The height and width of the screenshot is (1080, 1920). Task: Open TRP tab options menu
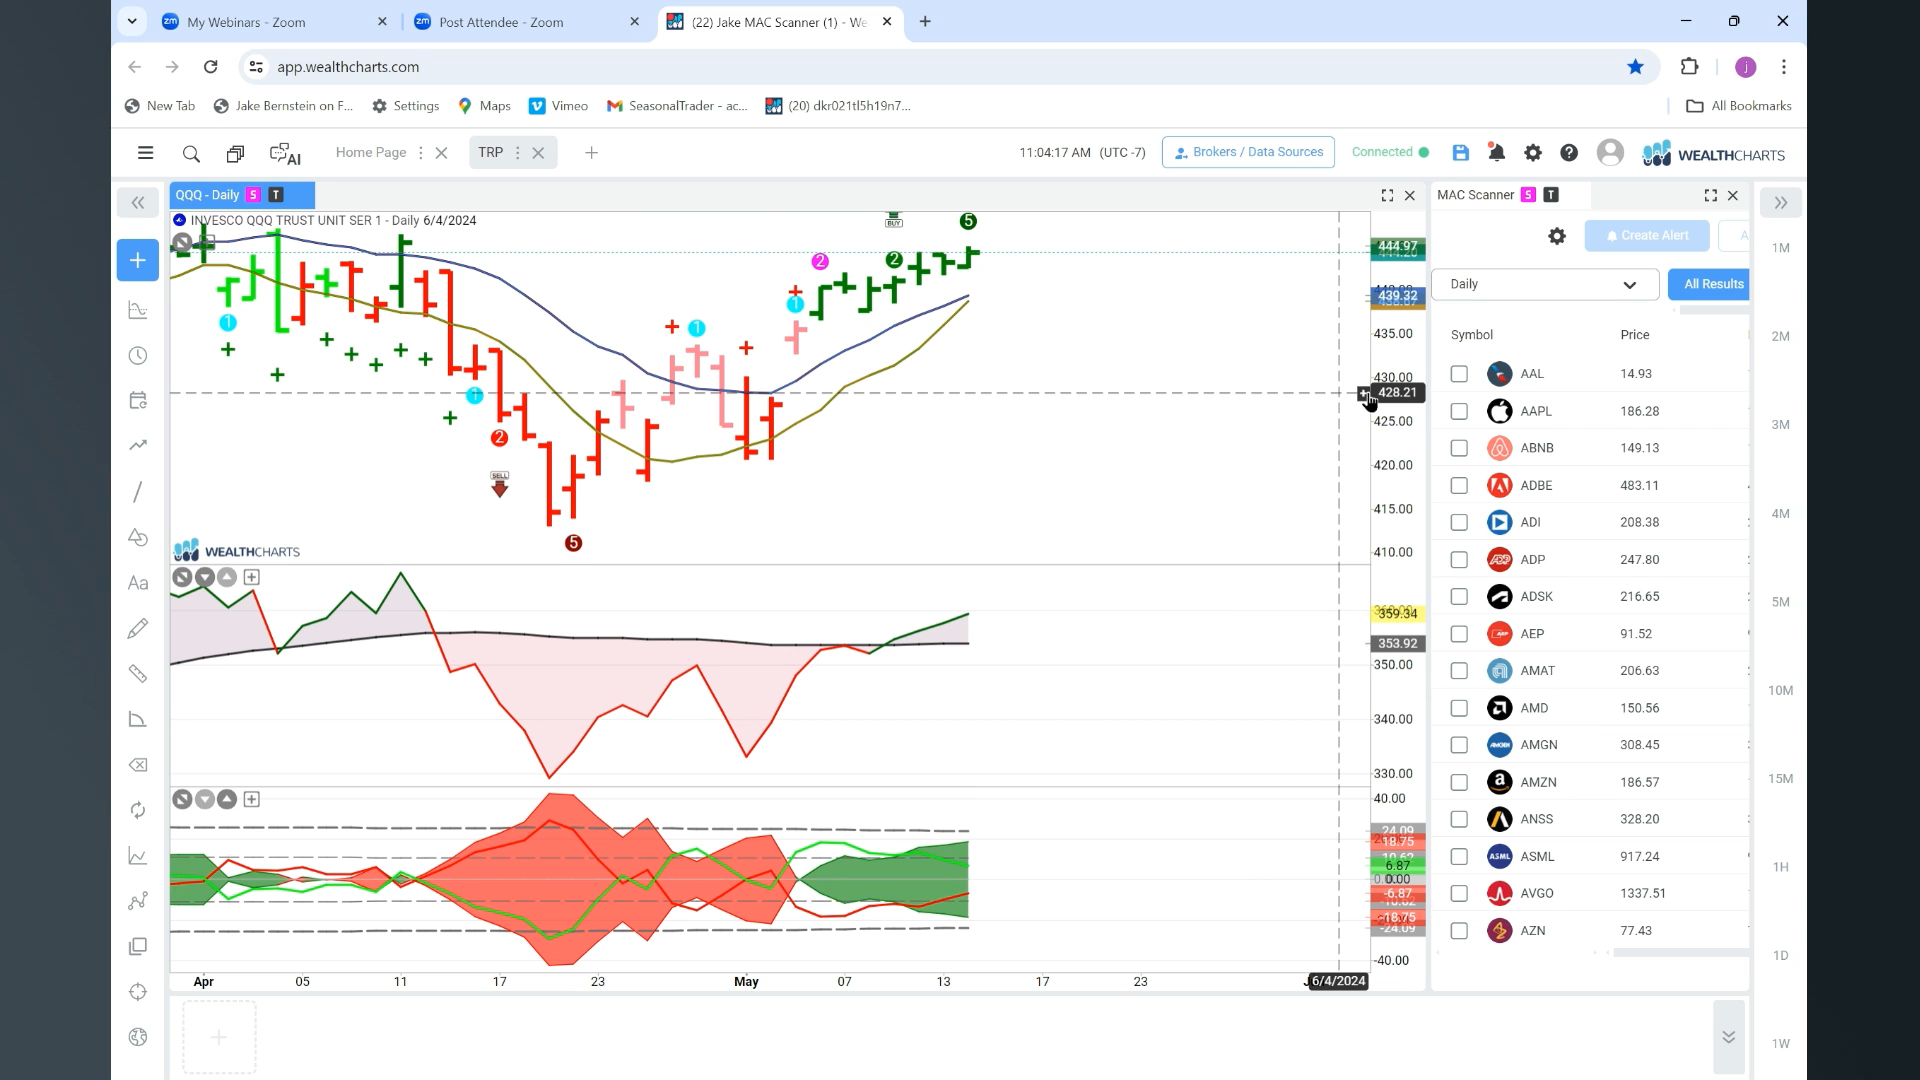pos(517,153)
